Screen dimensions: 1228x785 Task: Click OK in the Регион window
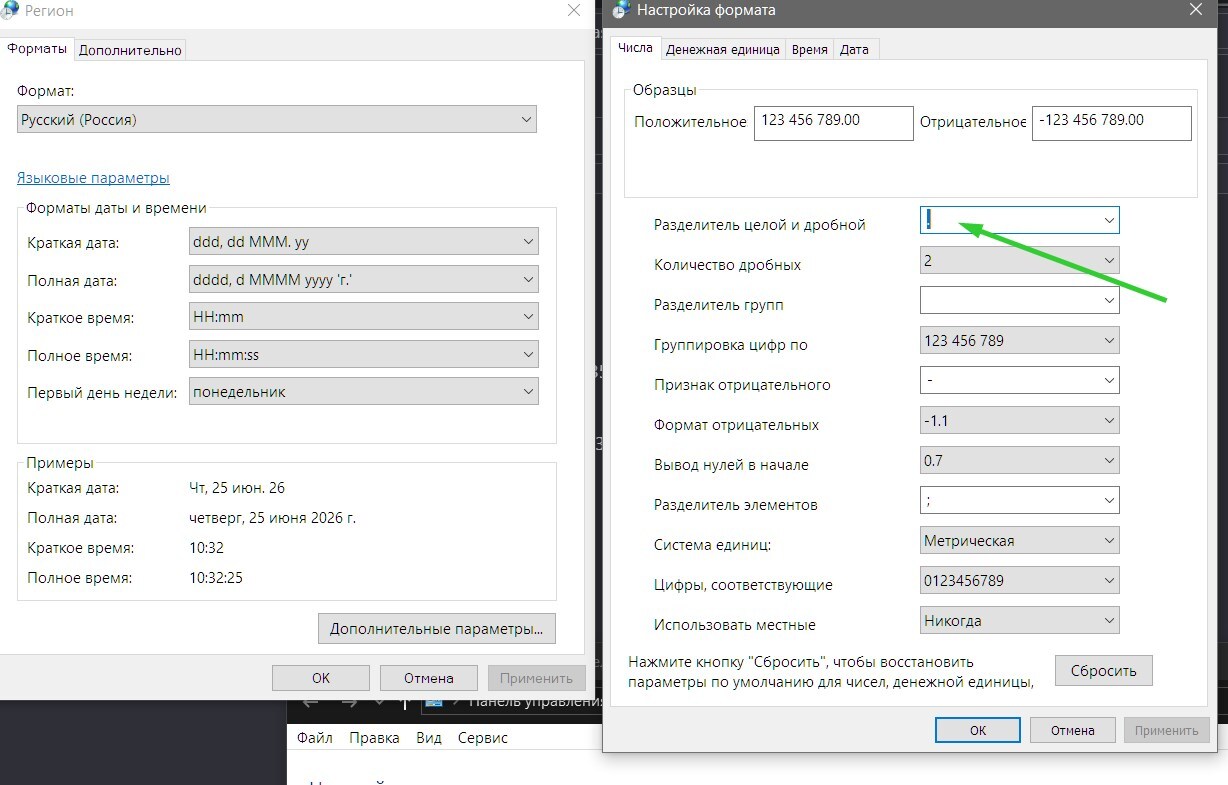click(x=321, y=677)
